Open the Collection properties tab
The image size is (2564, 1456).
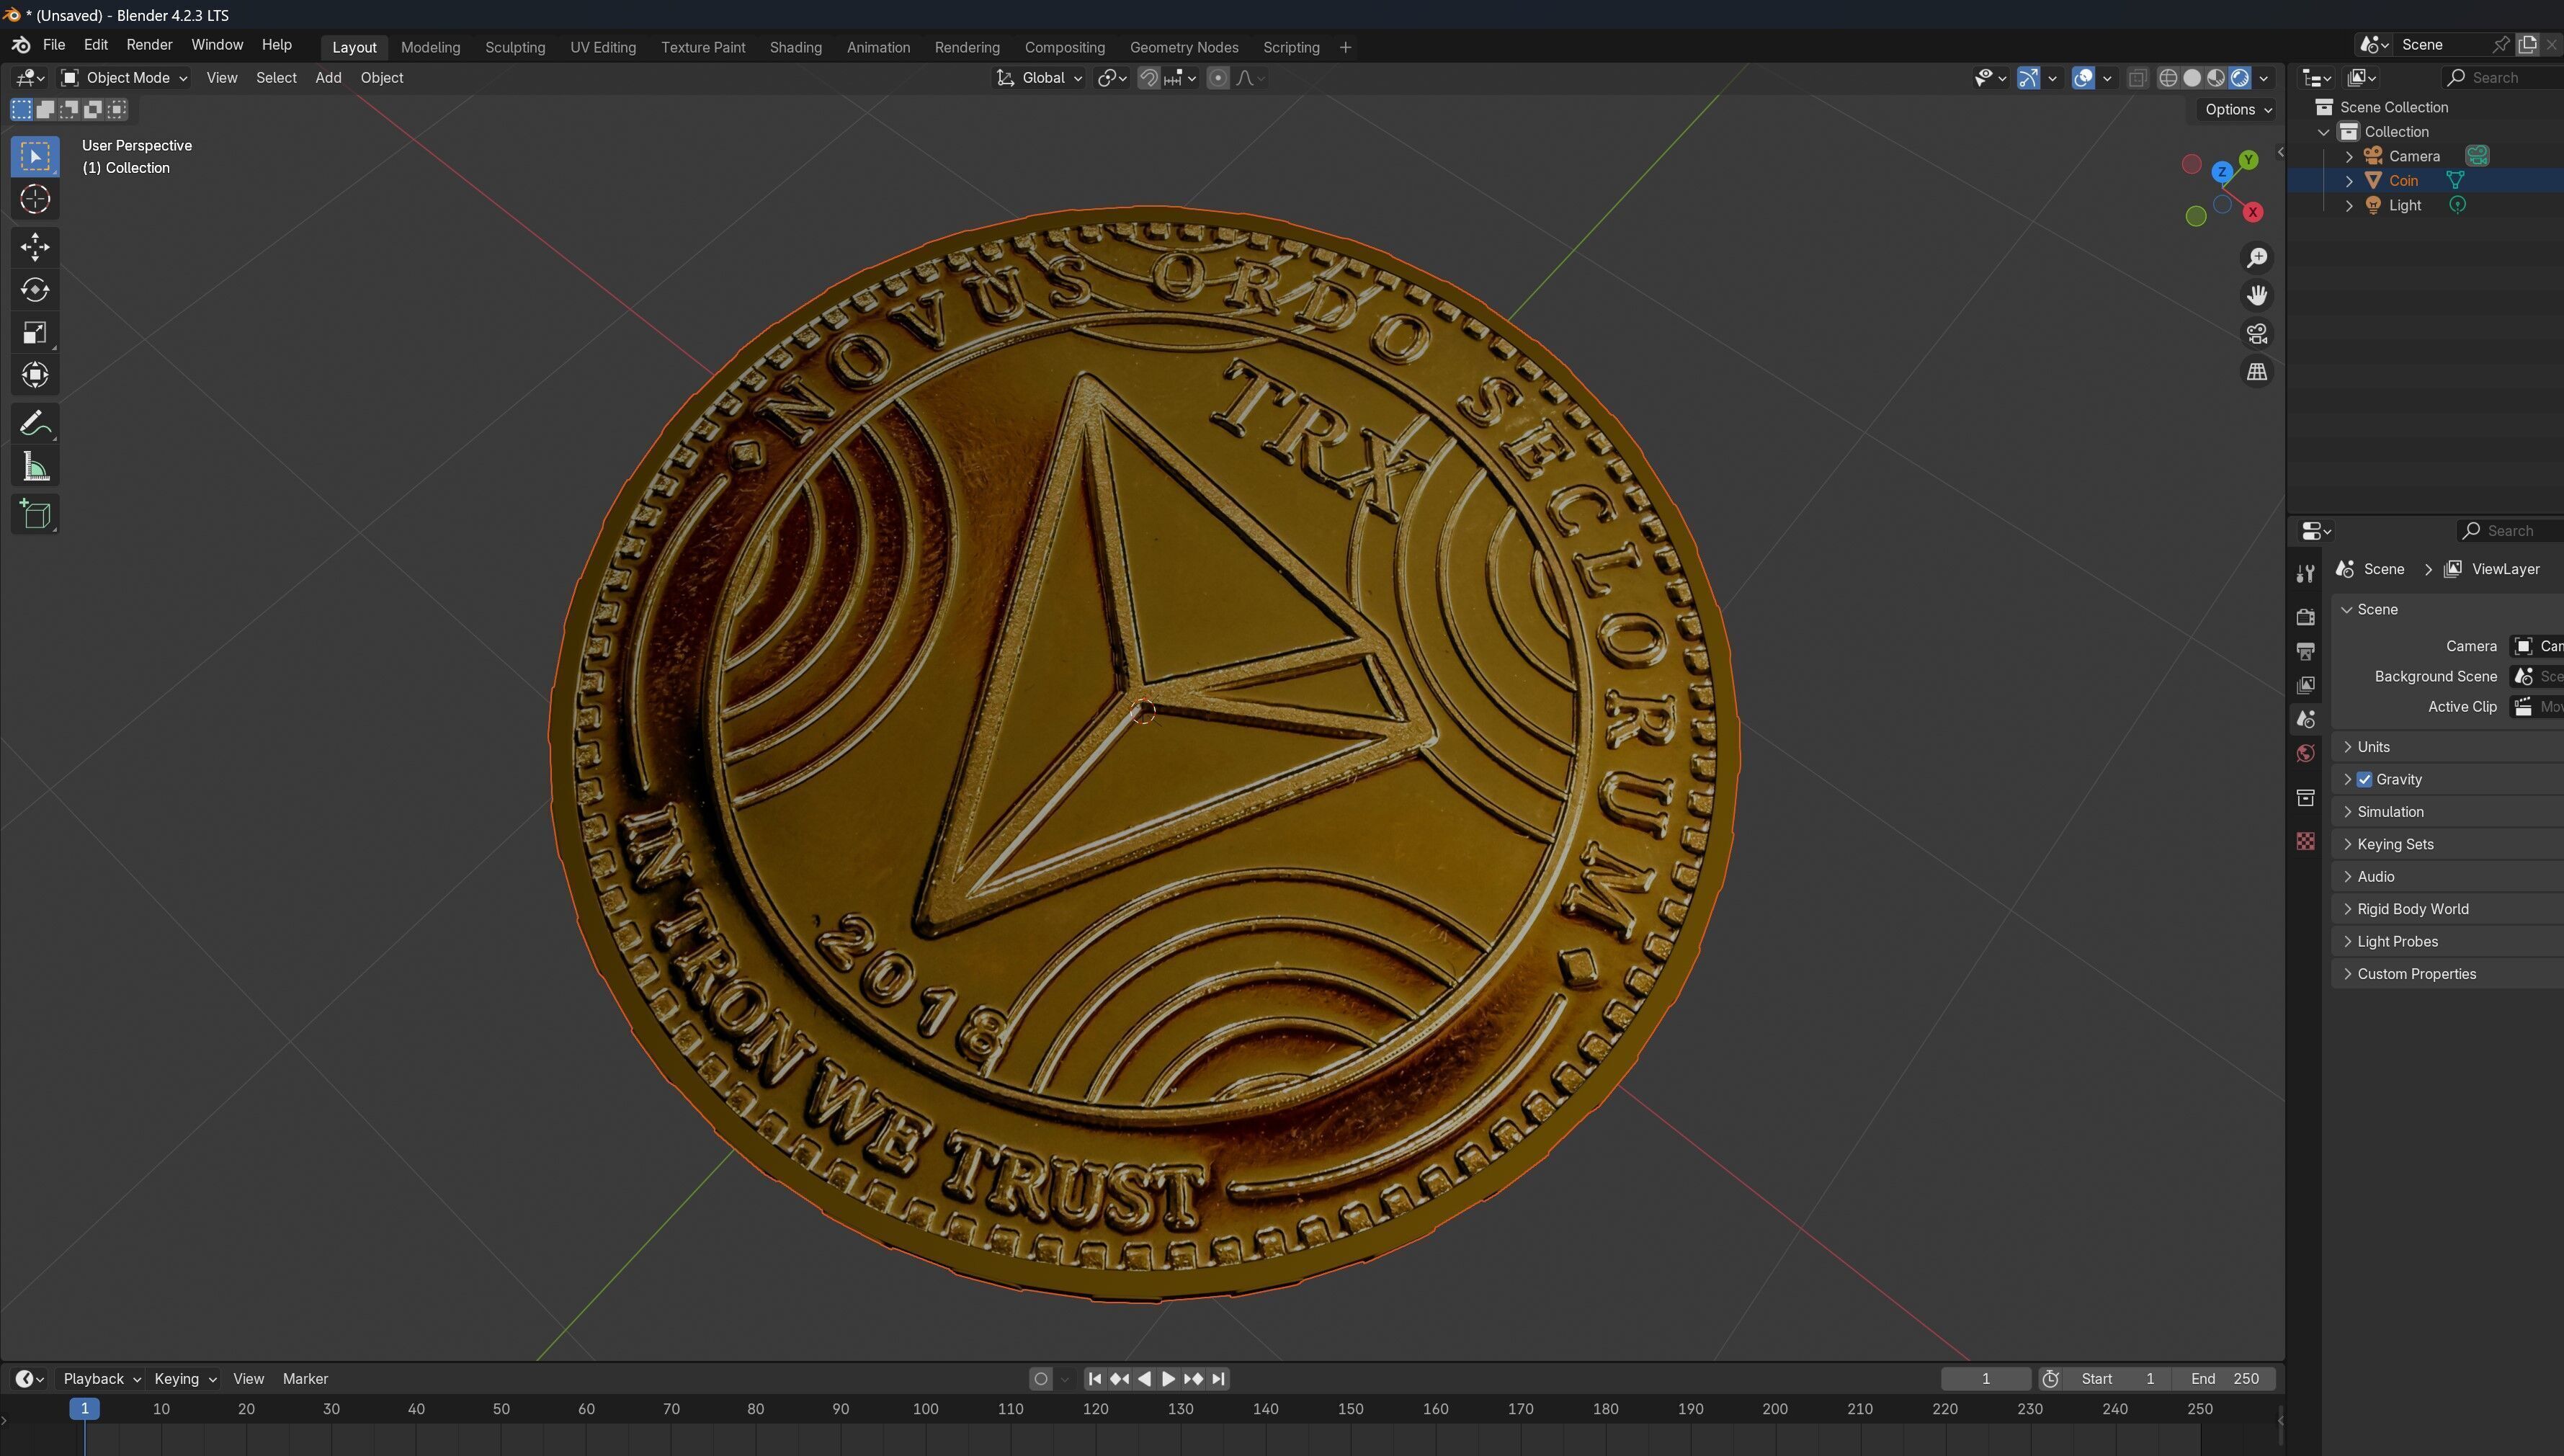tap(2306, 798)
